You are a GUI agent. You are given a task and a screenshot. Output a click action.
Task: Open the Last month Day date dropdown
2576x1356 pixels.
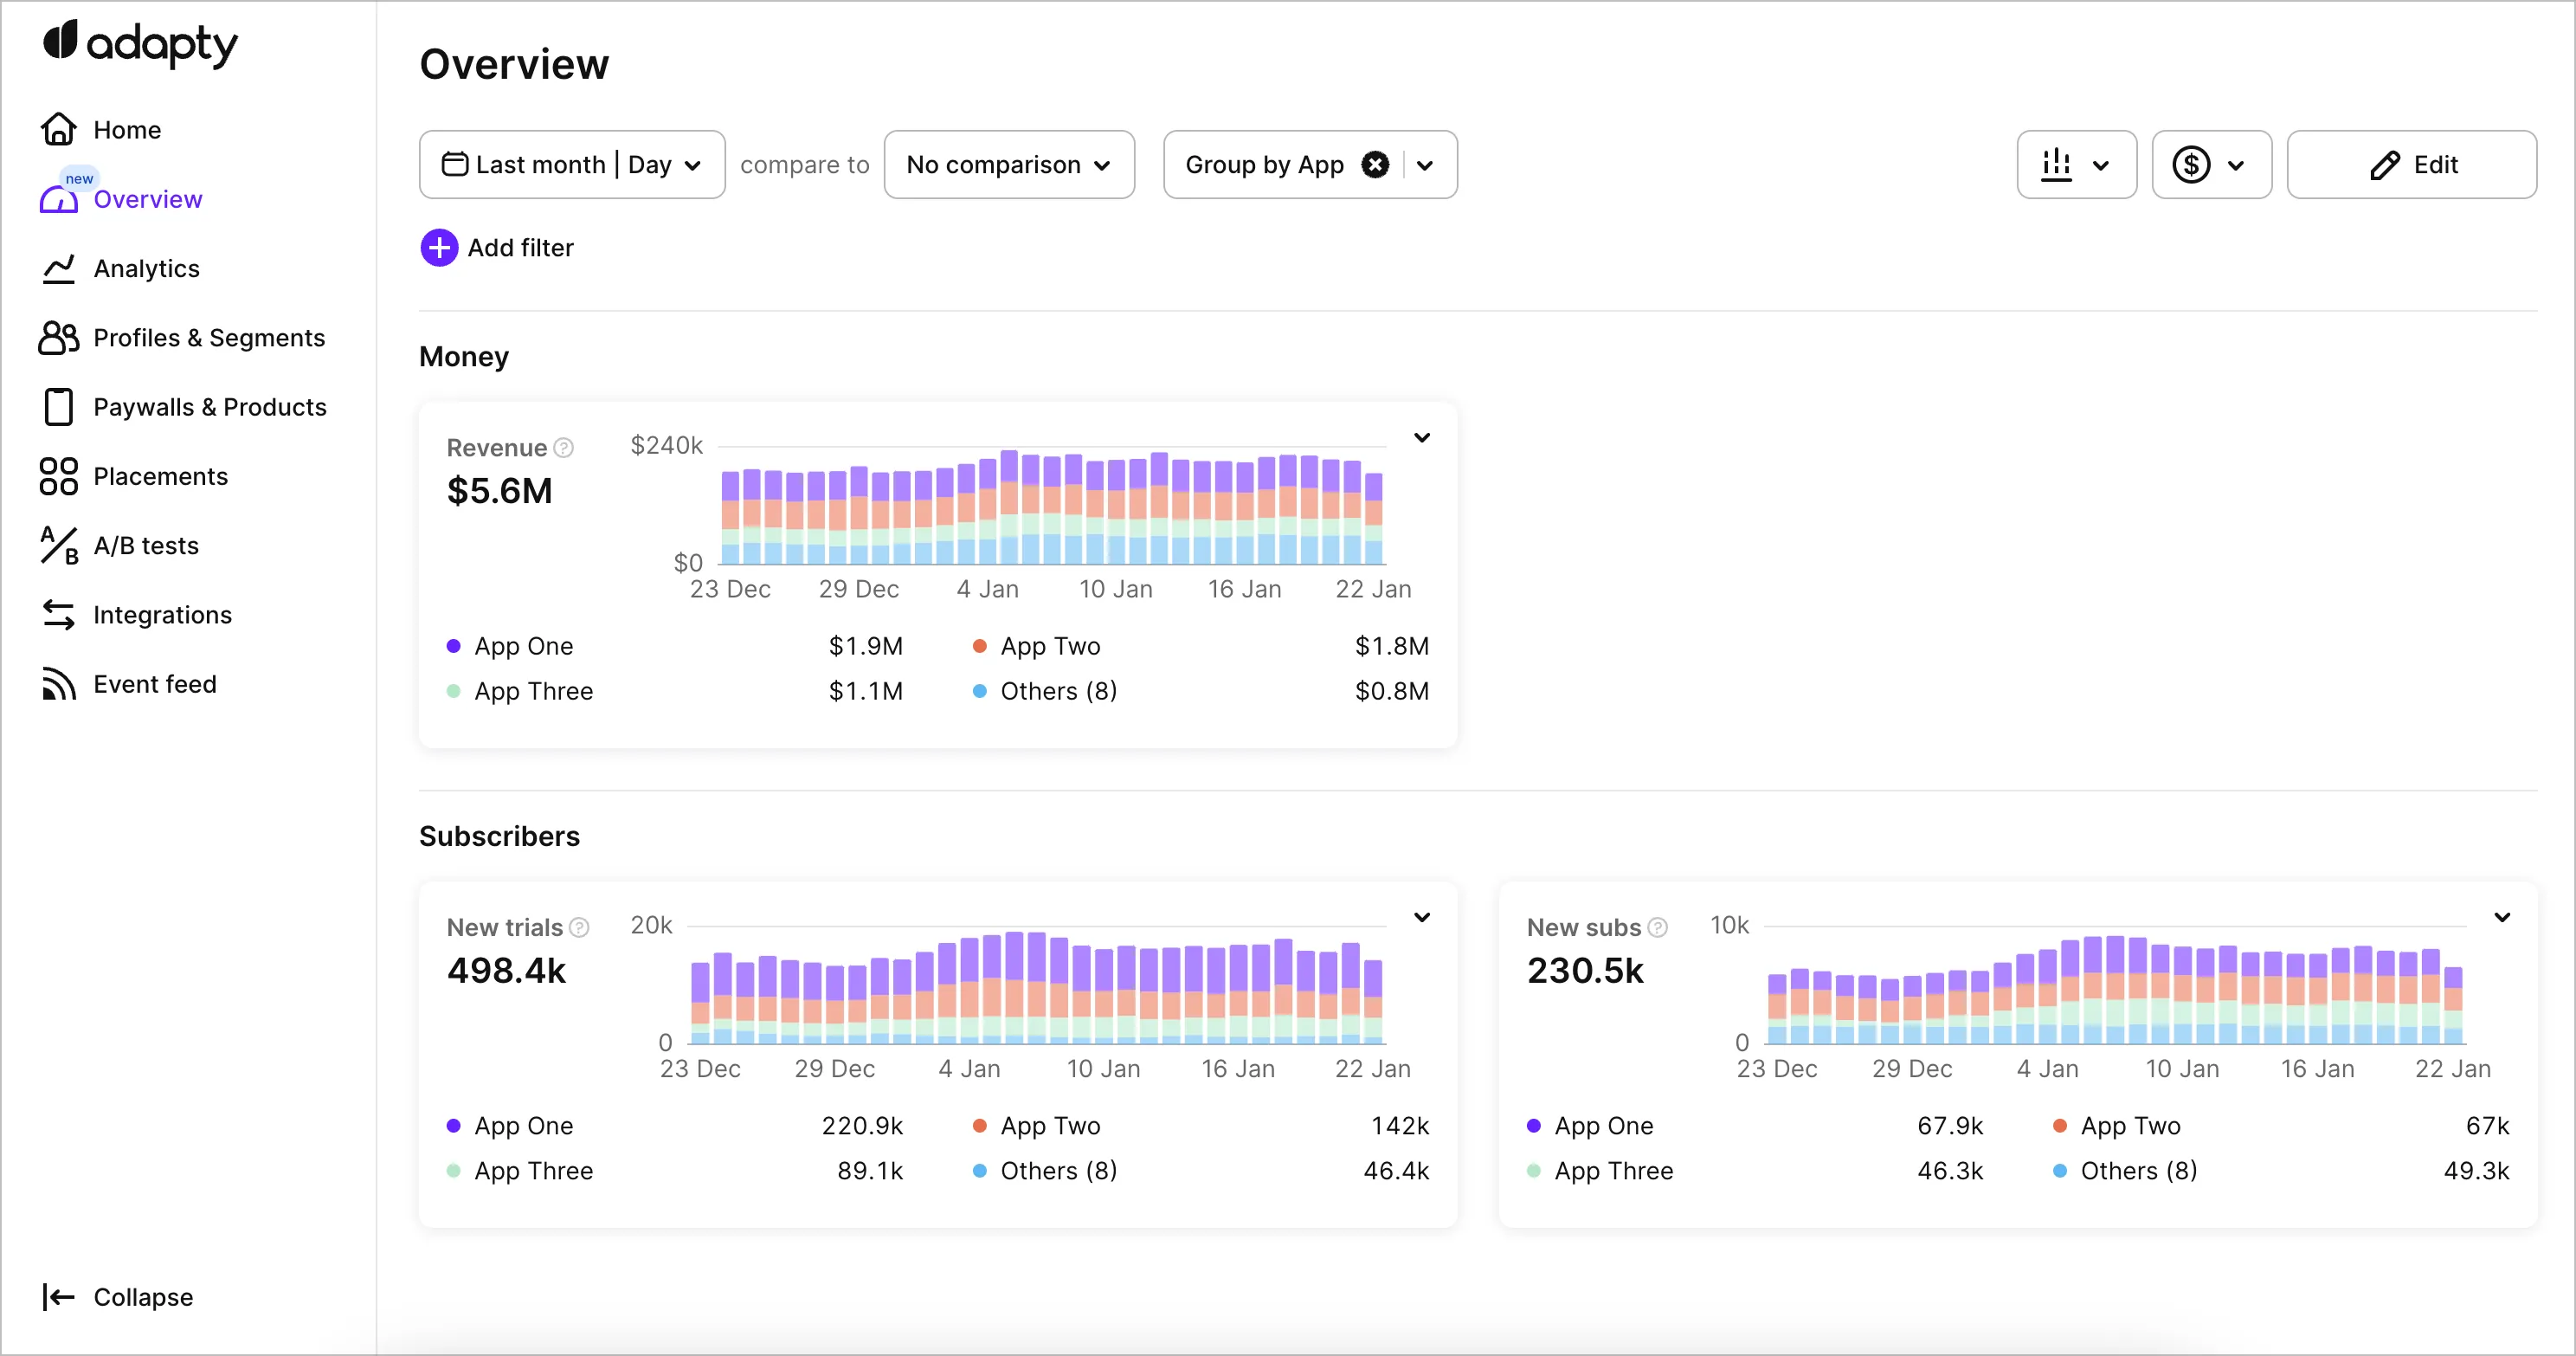click(x=572, y=164)
